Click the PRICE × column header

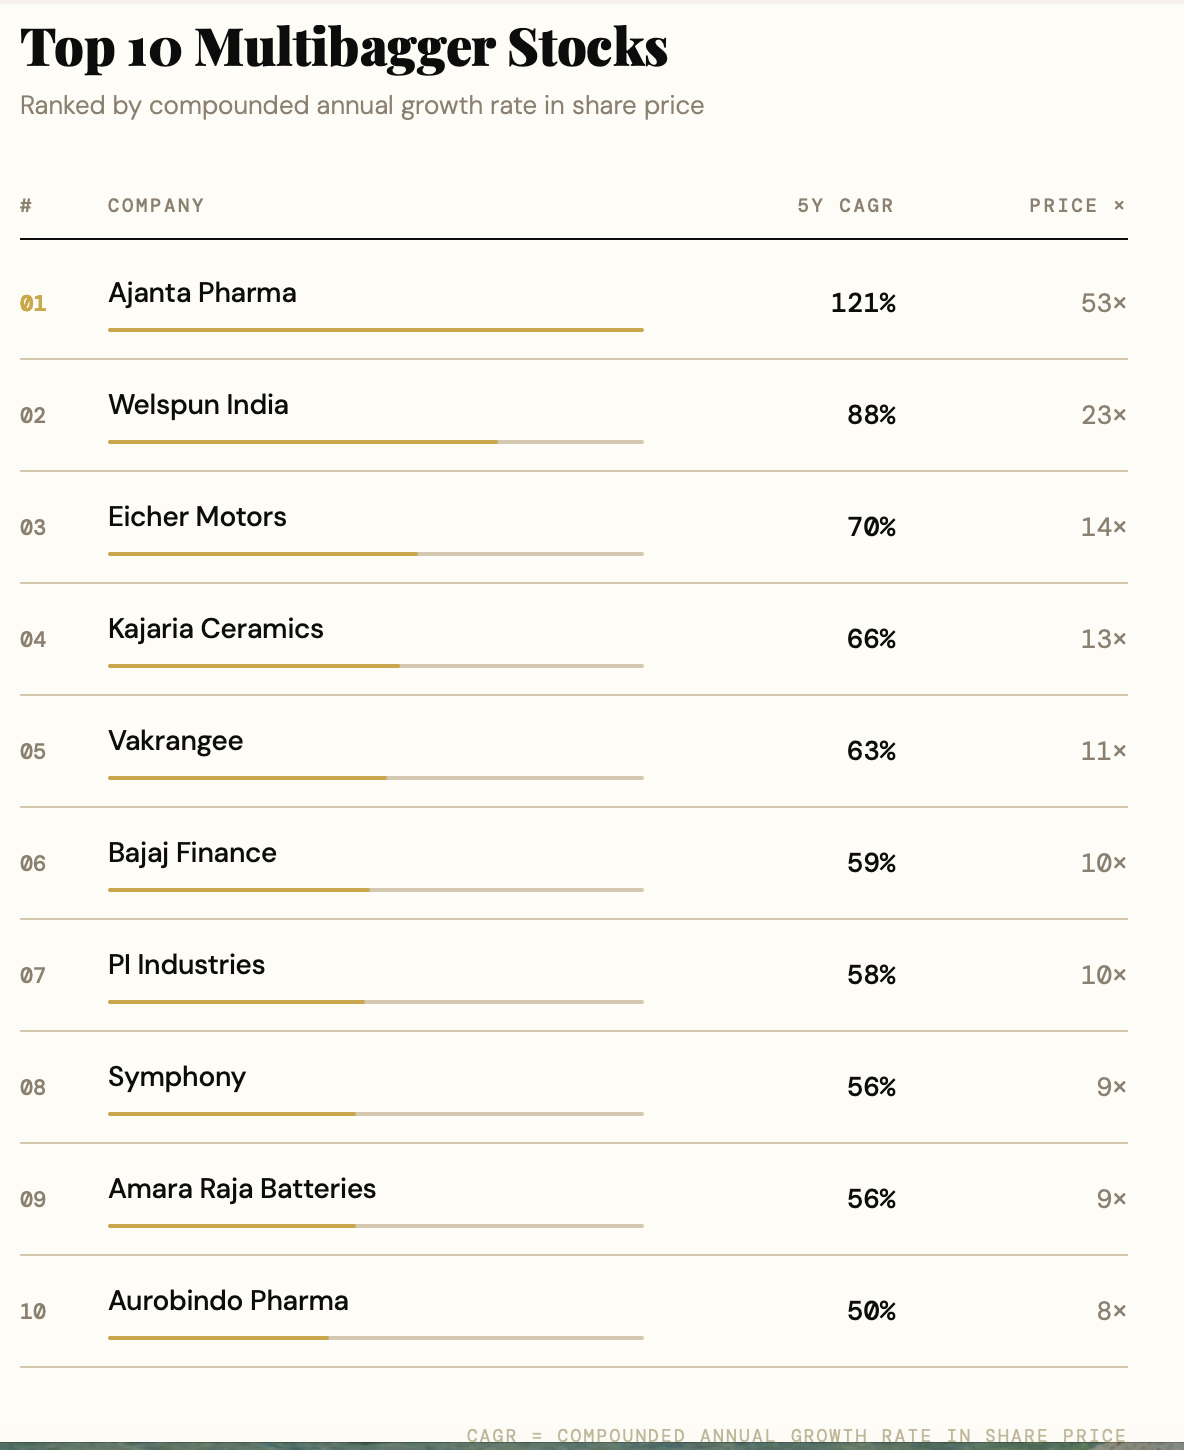pos(1077,206)
